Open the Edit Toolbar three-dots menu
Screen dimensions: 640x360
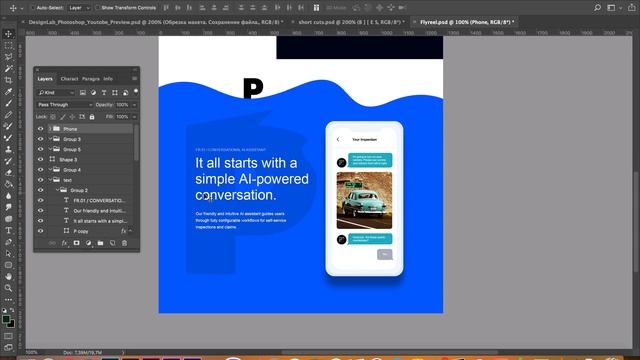8,300
